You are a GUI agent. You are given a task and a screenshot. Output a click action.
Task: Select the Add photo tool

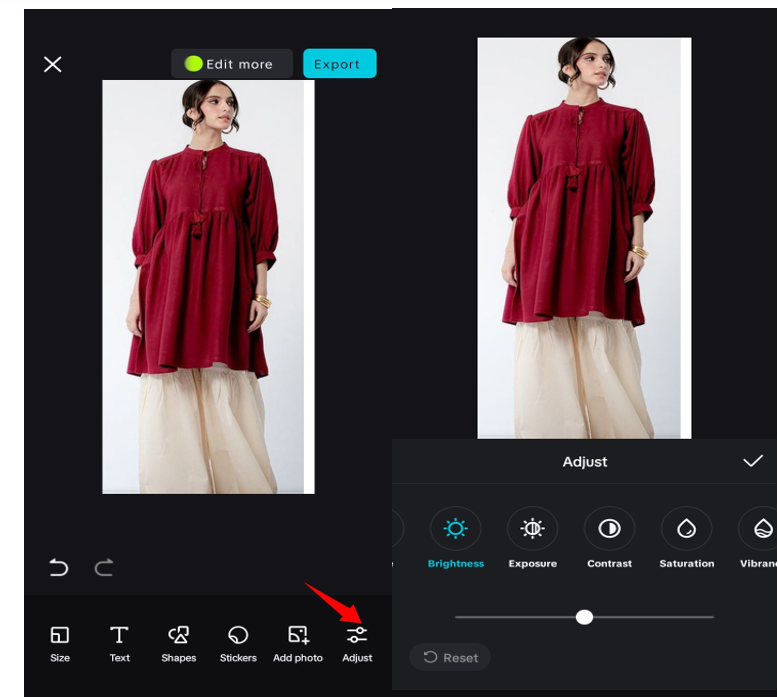[298, 644]
